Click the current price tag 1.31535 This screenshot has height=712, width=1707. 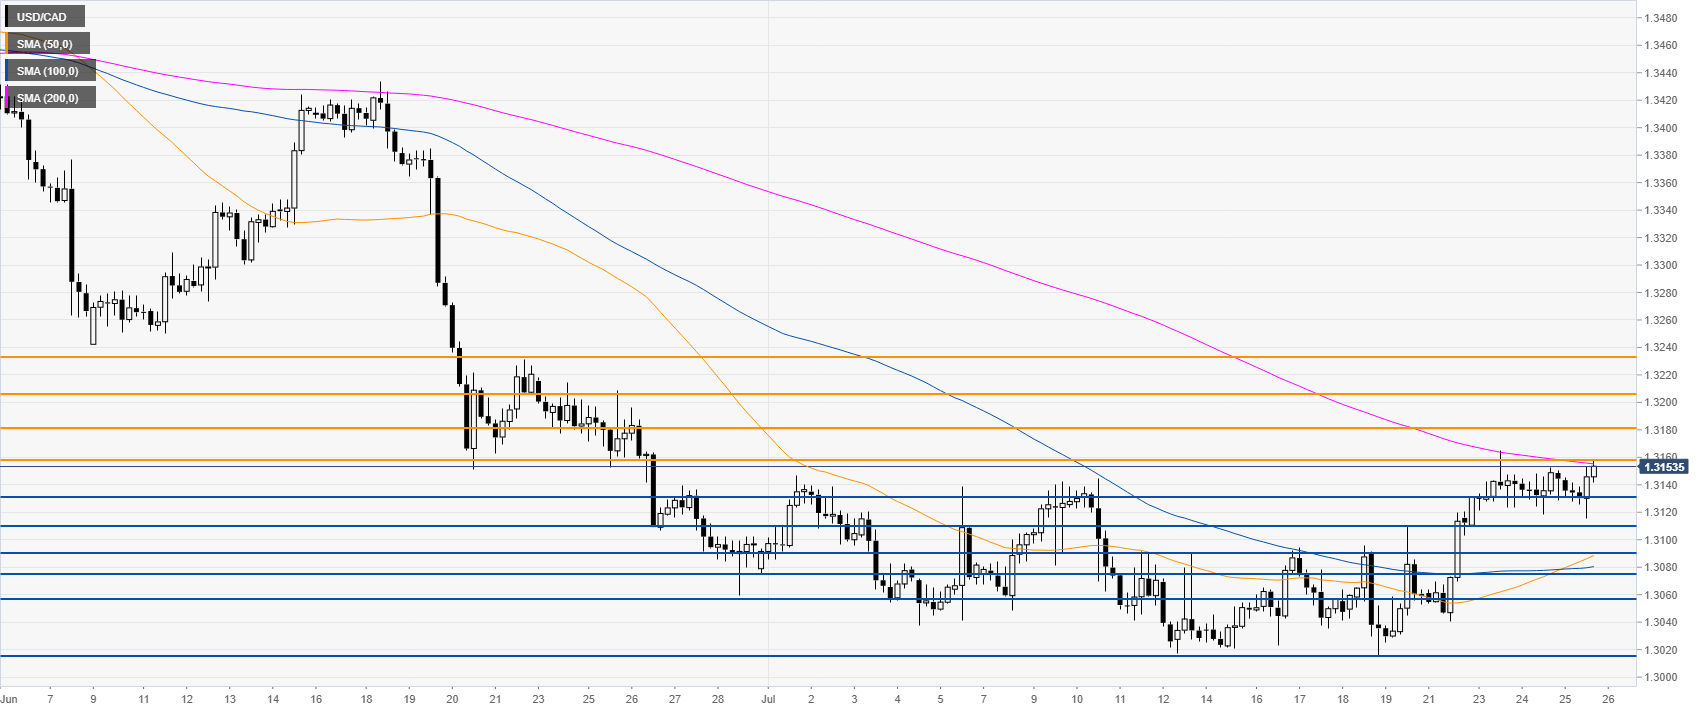coord(1664,467)
